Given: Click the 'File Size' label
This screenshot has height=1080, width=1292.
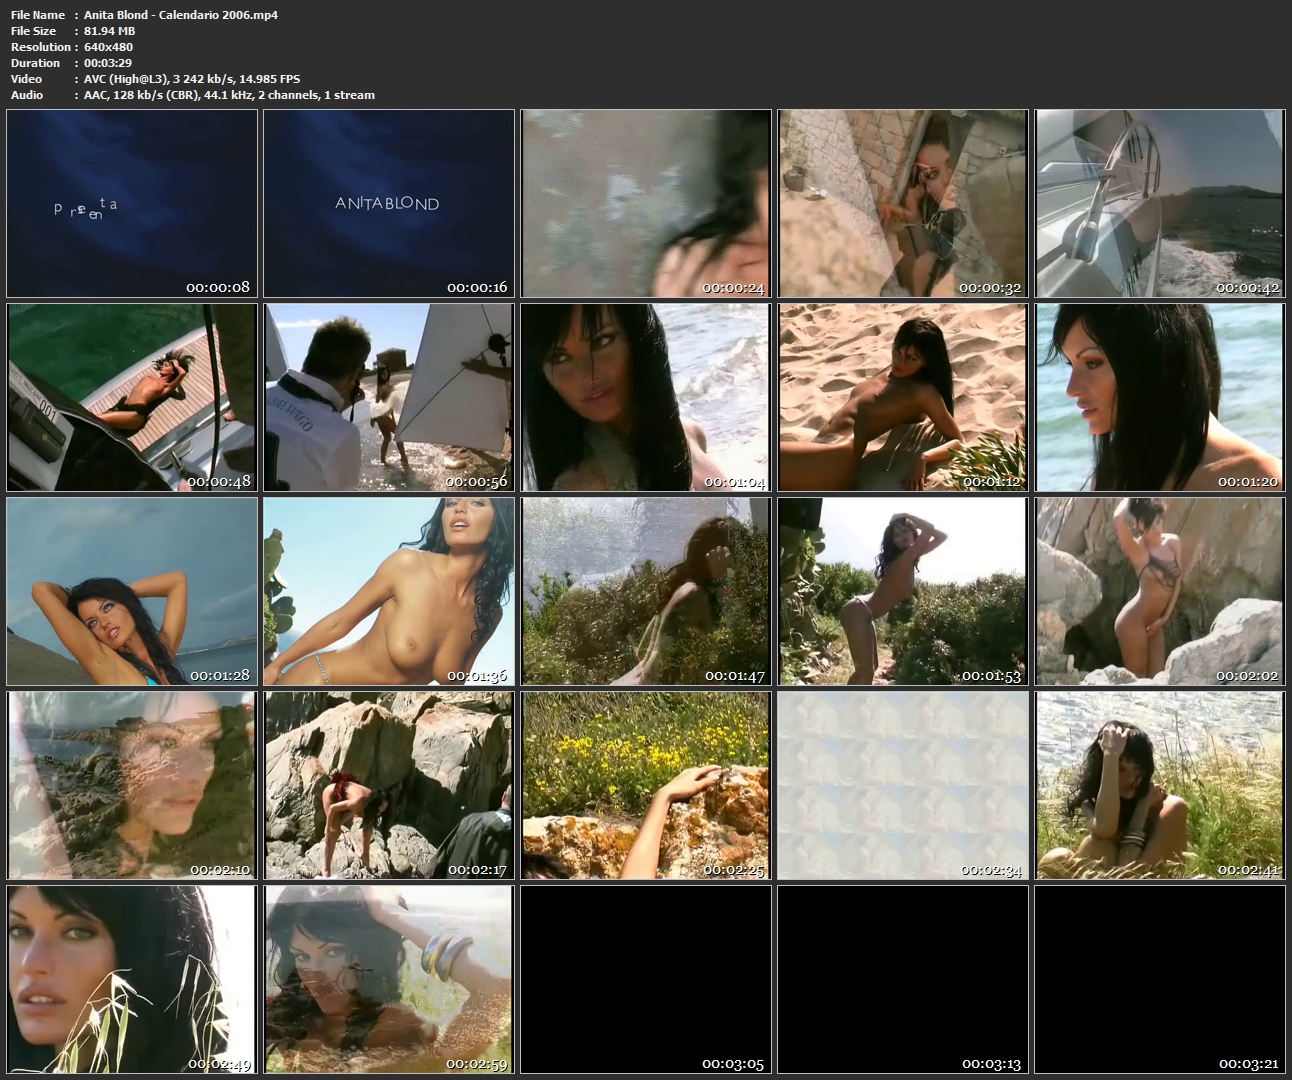Looking at the screenshot, I should click(x=33, y=31).
